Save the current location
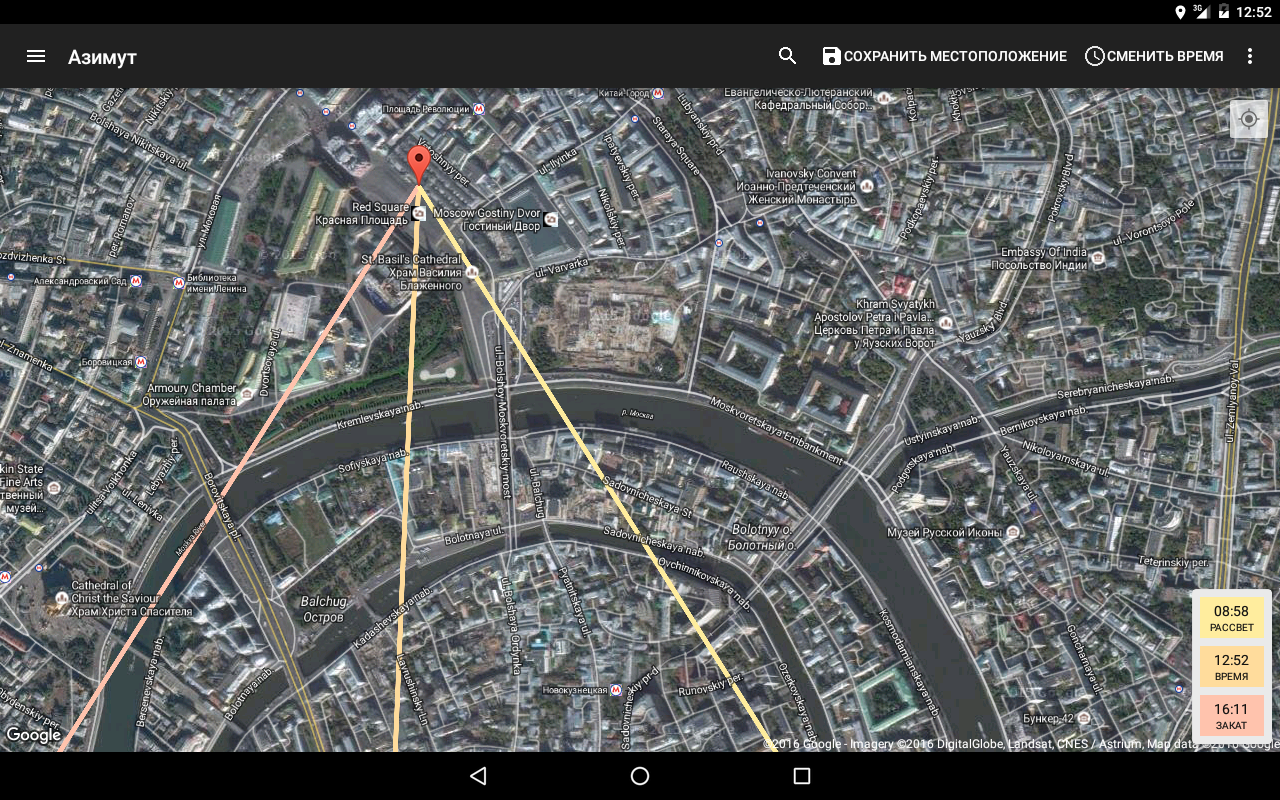This screenshot has height=800, width=1280. [944, 56]
